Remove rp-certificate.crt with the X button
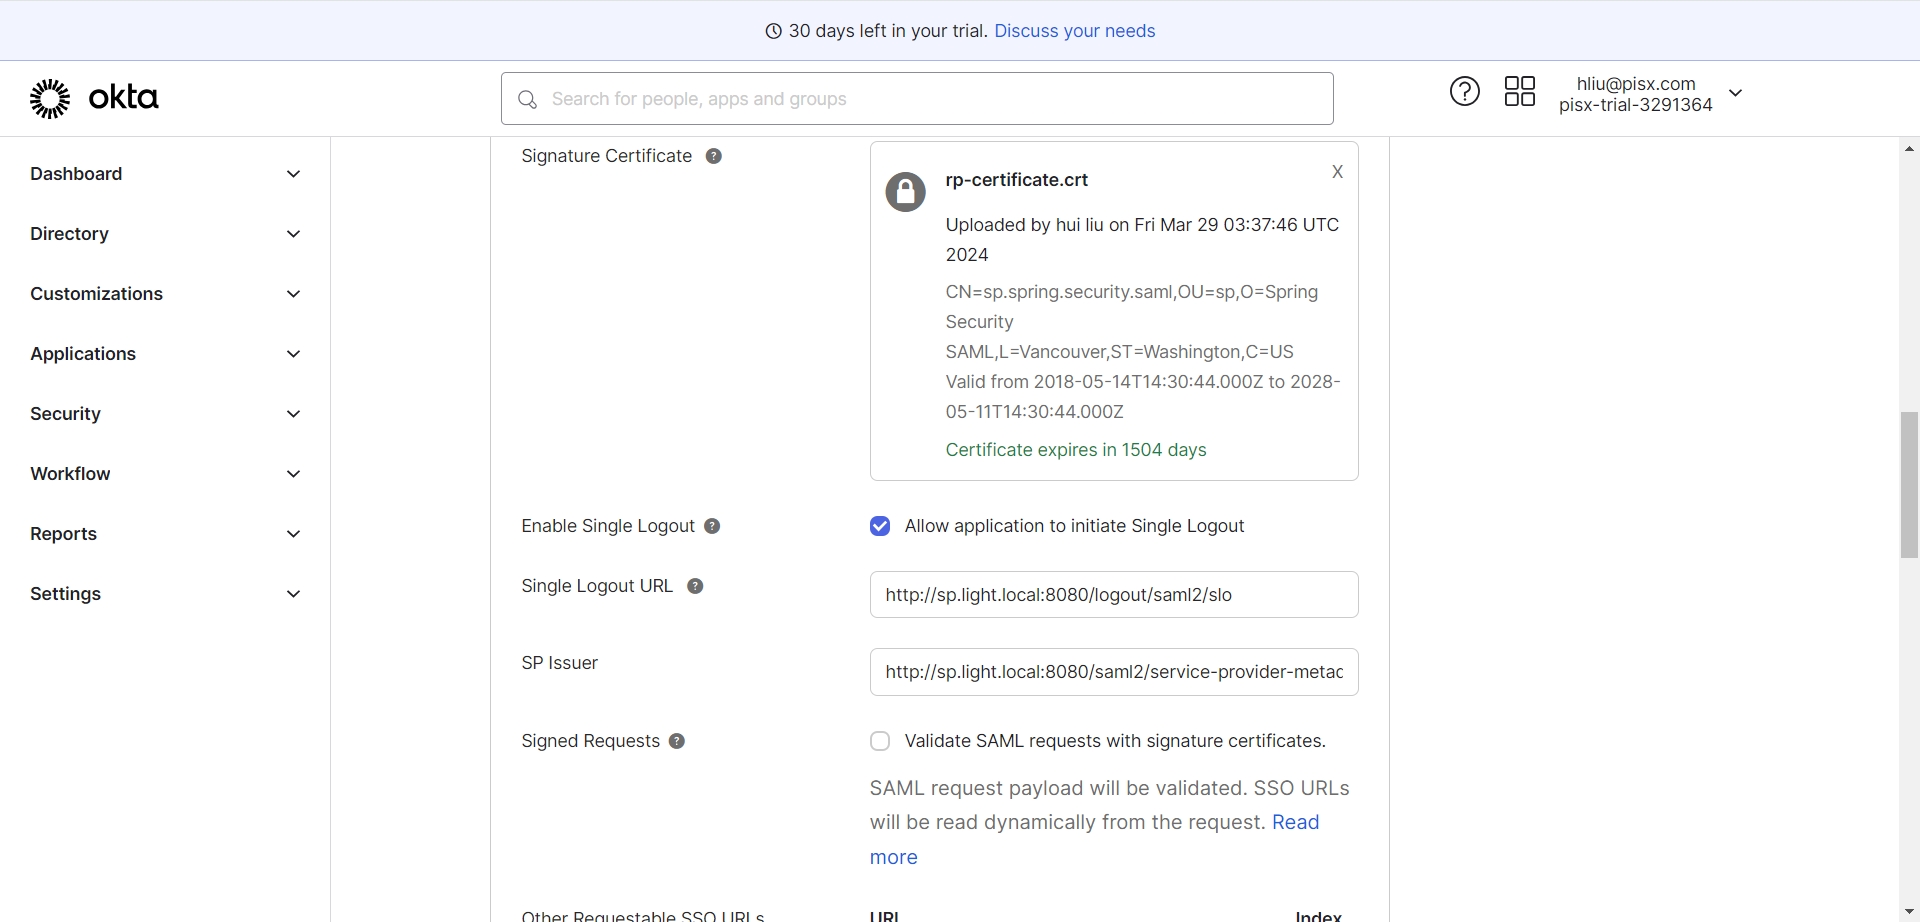This screenshot has height=922, width=1920. [1337, 172]
